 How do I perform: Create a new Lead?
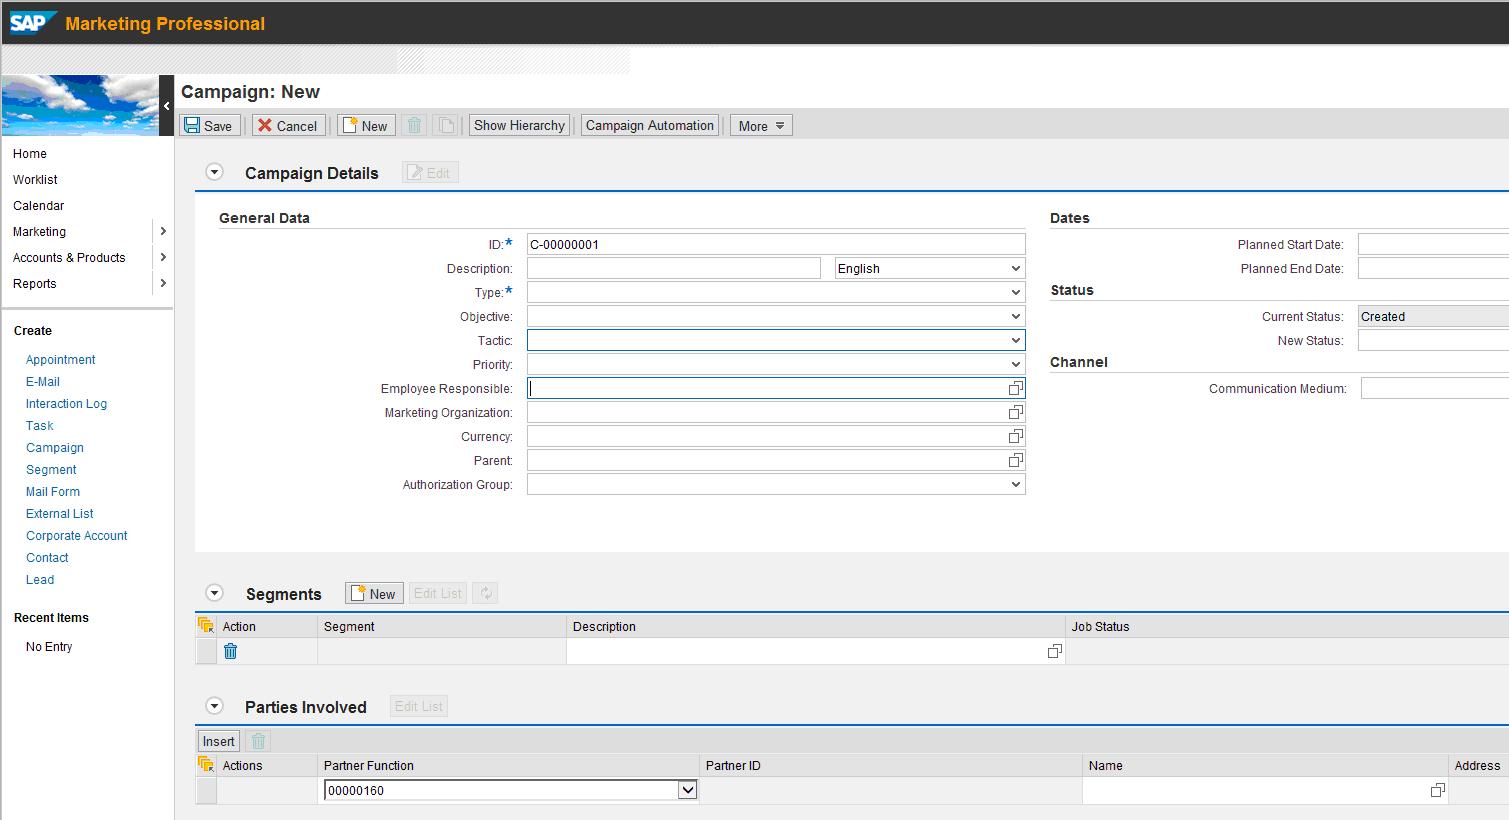[x=40, y=579]
